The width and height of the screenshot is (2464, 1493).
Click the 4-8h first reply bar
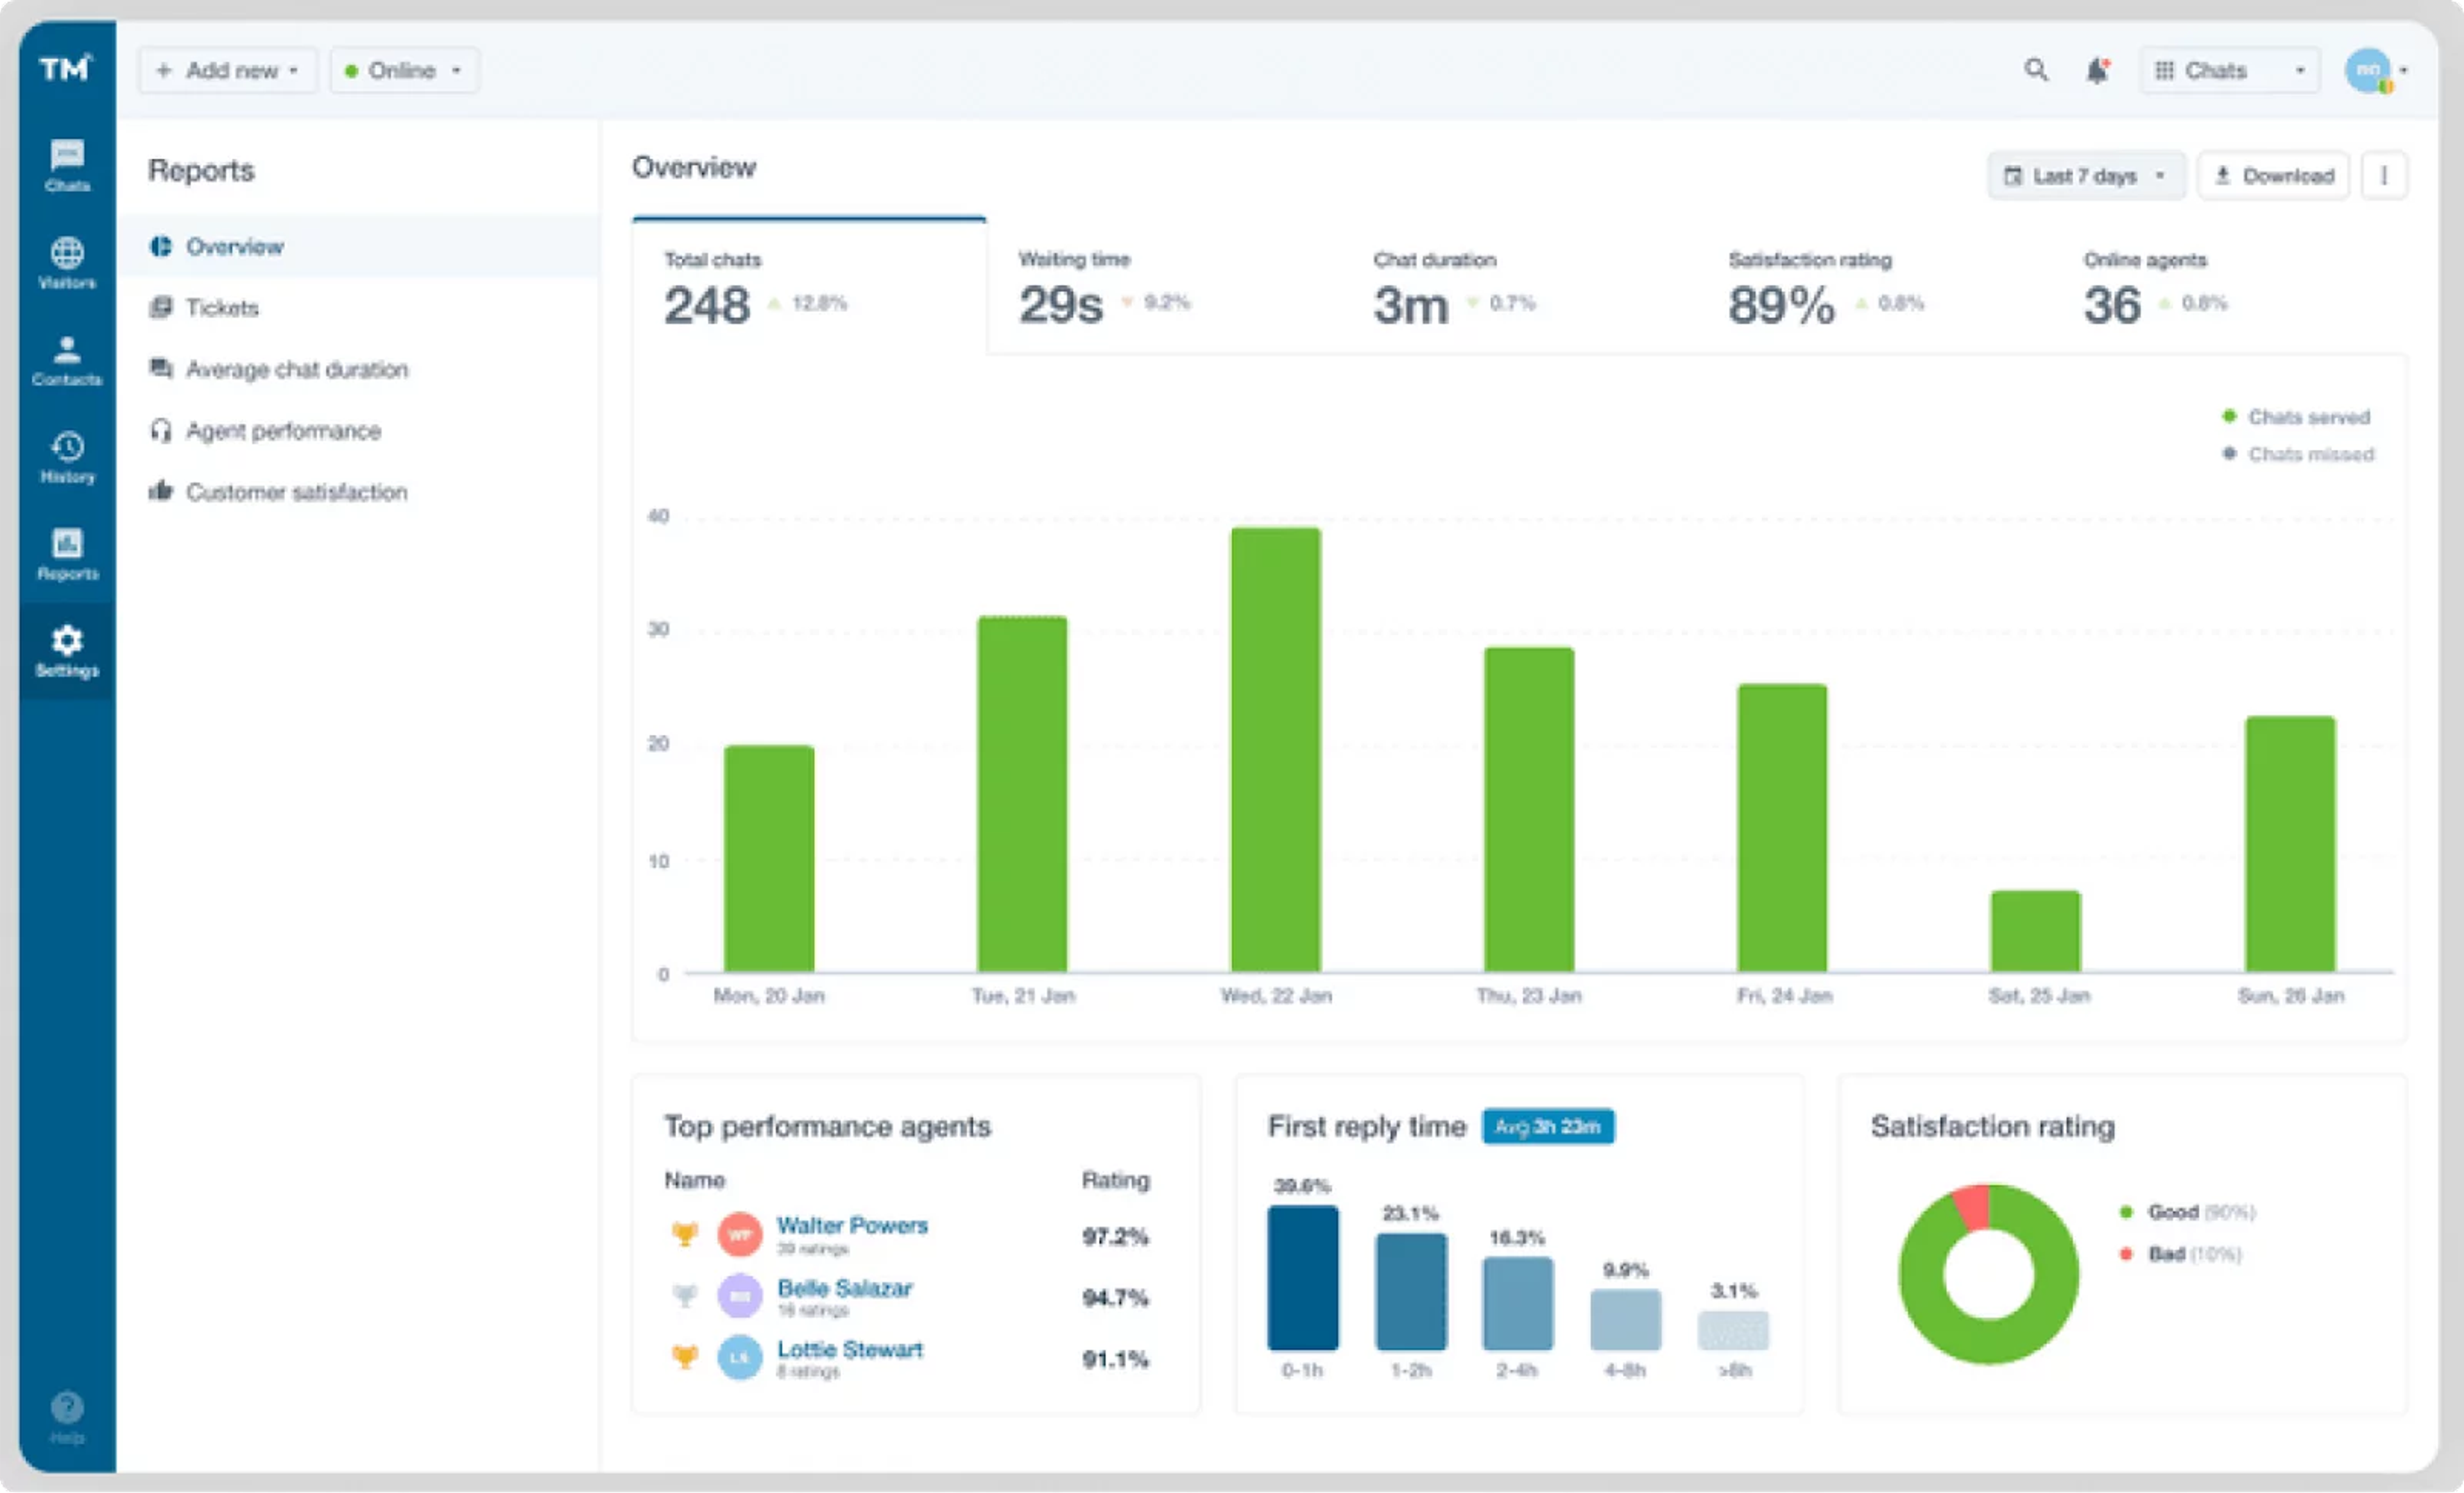pos(1625,1320)
